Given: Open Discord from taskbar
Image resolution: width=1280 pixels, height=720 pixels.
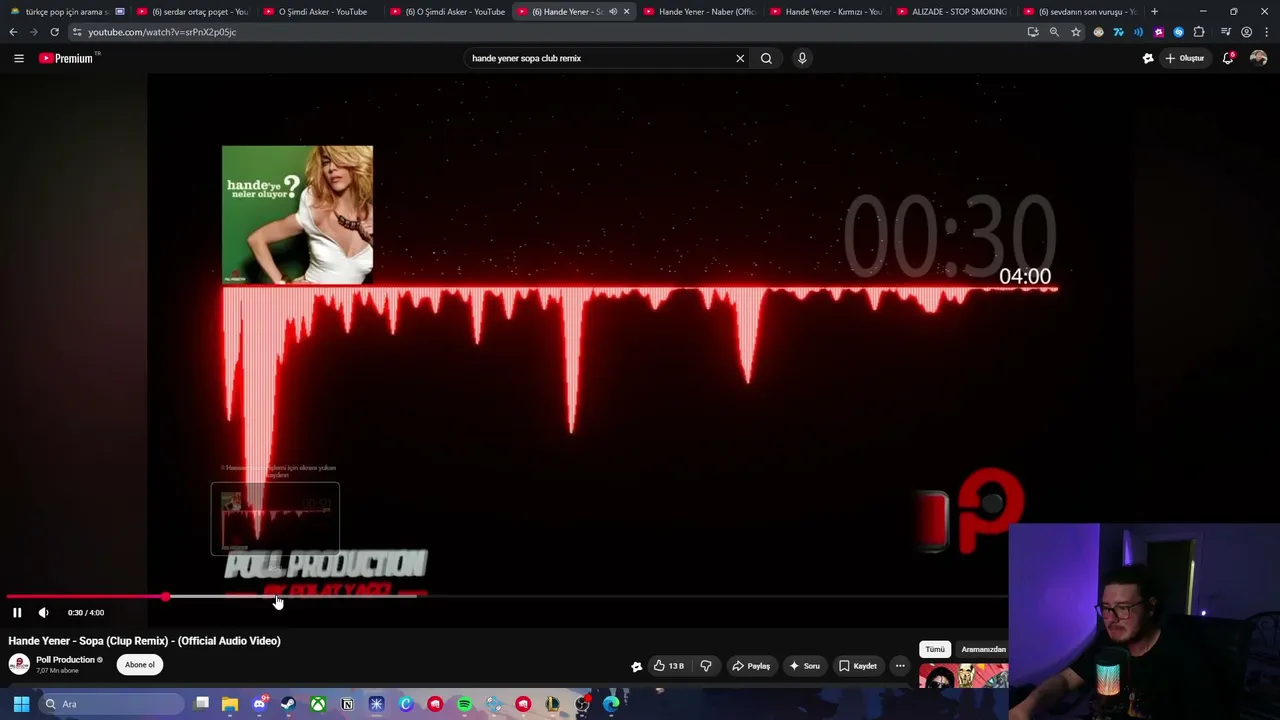Looking at the screenshot, I should click(x=259, y=704).
